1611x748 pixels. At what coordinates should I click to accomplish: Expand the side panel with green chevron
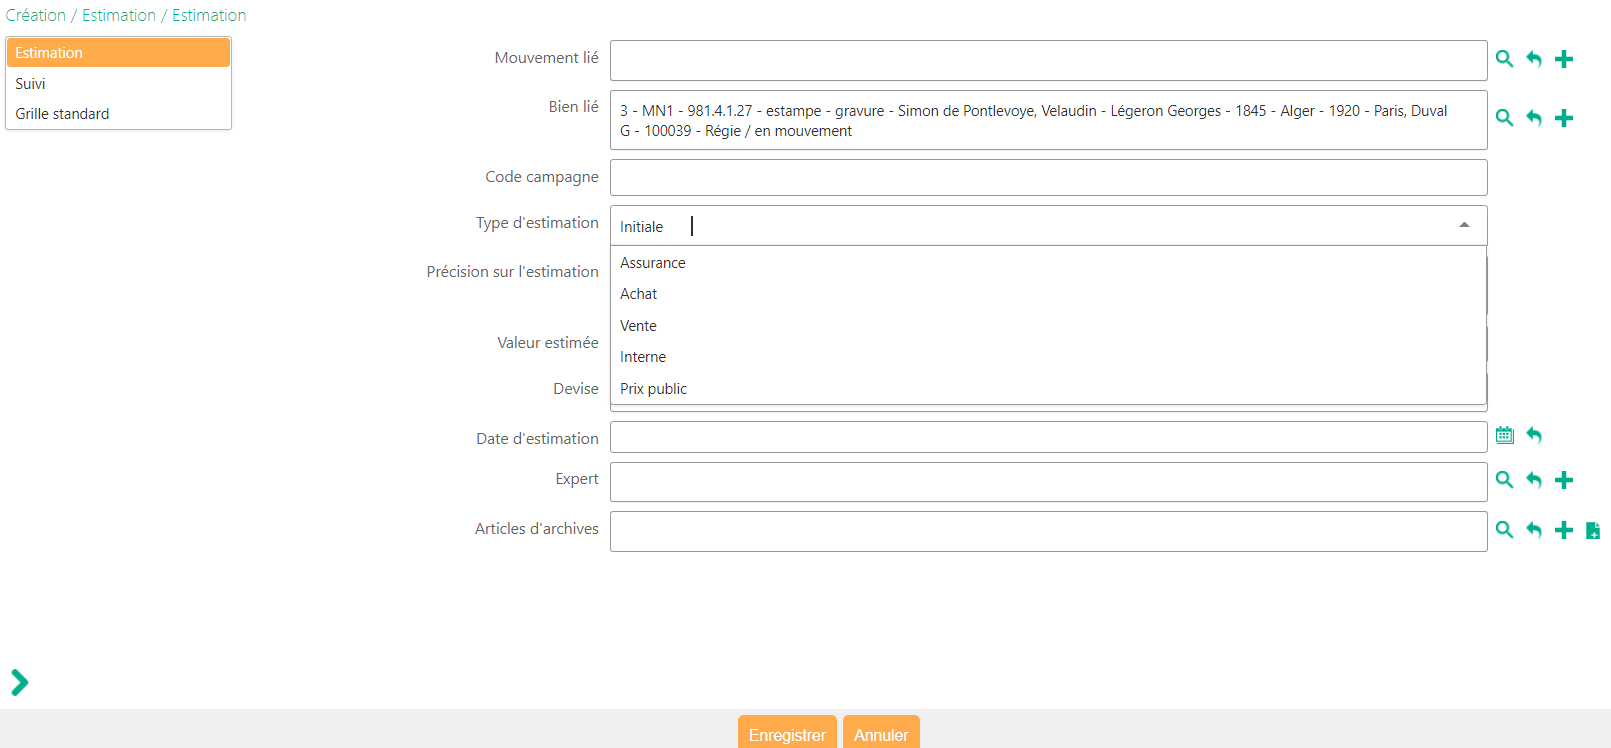coord(19,682)
